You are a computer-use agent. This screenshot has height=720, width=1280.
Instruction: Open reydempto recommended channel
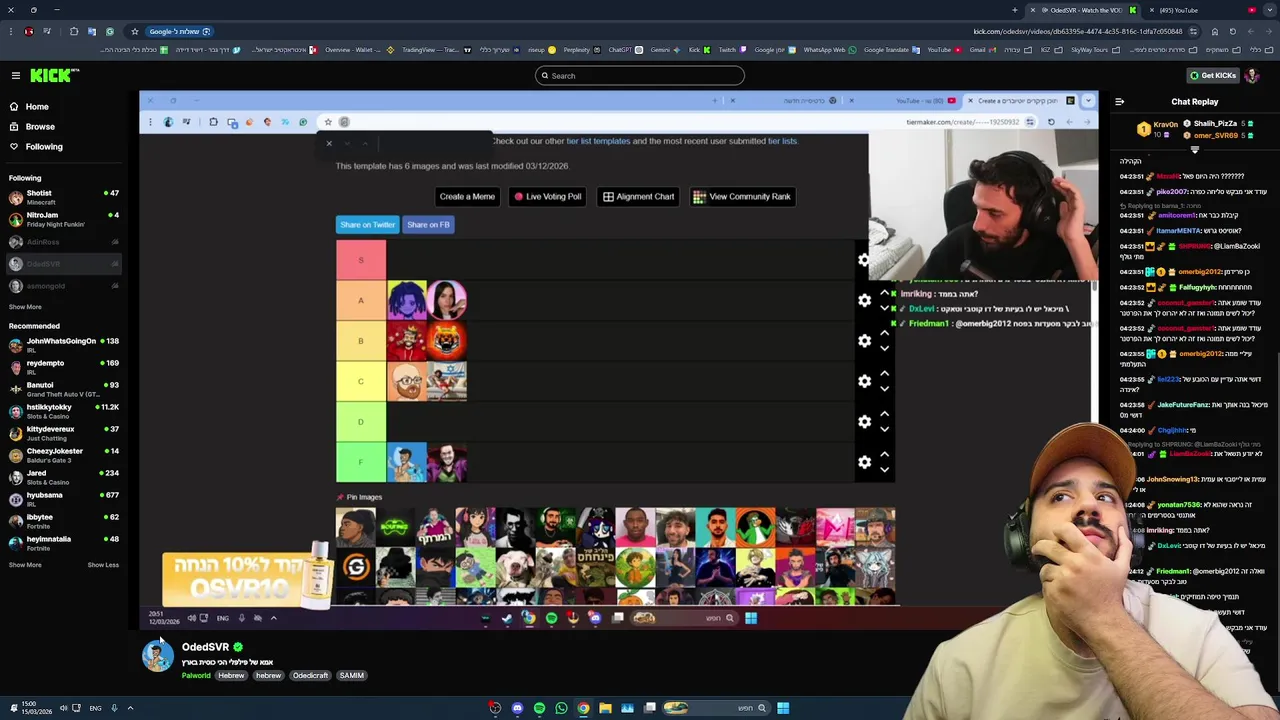[62, 367]
